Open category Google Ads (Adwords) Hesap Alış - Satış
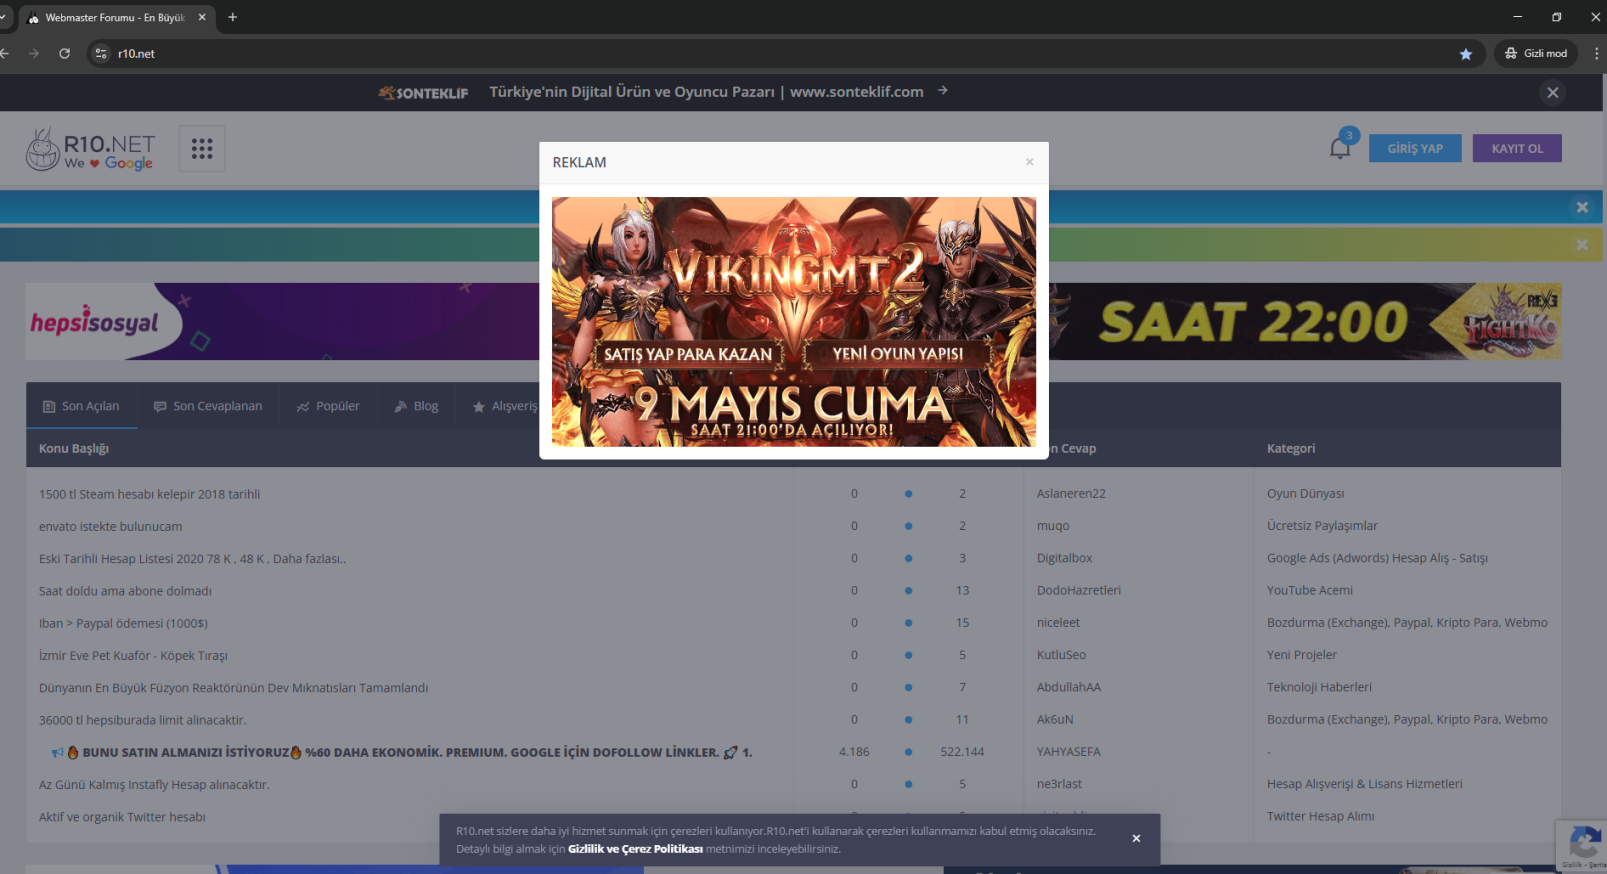1607x874 pixels. coord(1377,558)
